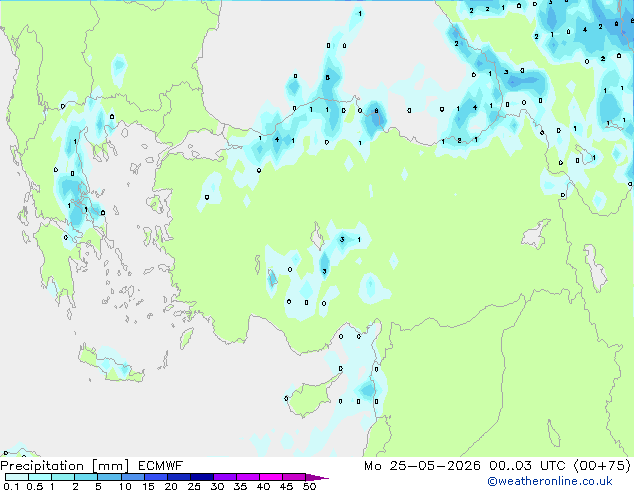Click the above-50 legend arrow tip

tap(317, 477)
